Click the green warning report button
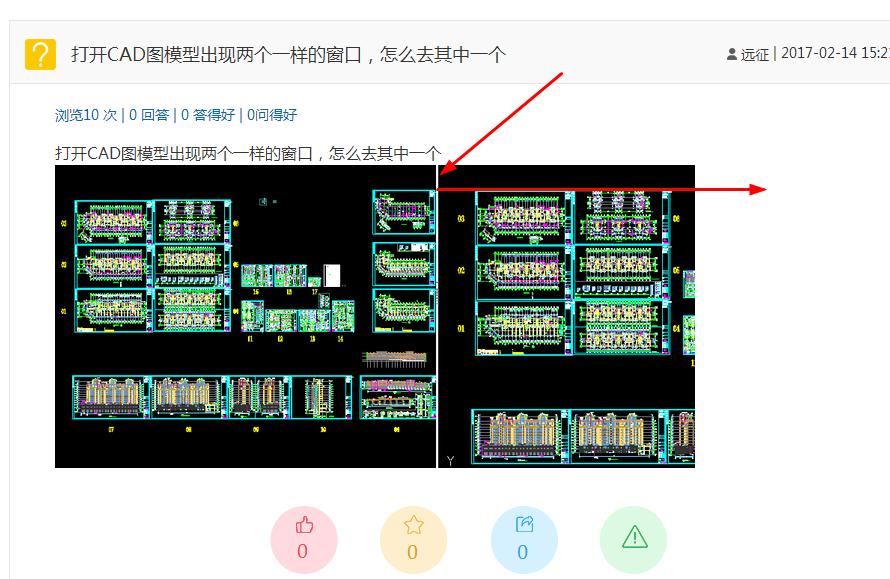This screenshot has height=579, width=890. click(x=633, y=539)
